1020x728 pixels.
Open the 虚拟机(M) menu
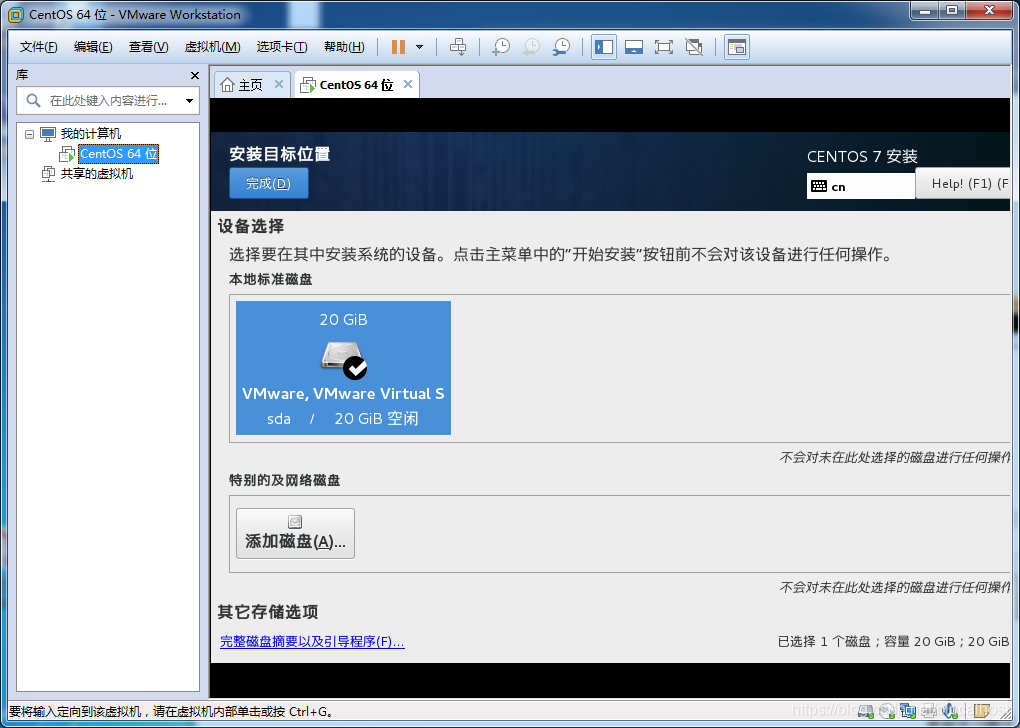pyautogui.click(x=213, y=47)
